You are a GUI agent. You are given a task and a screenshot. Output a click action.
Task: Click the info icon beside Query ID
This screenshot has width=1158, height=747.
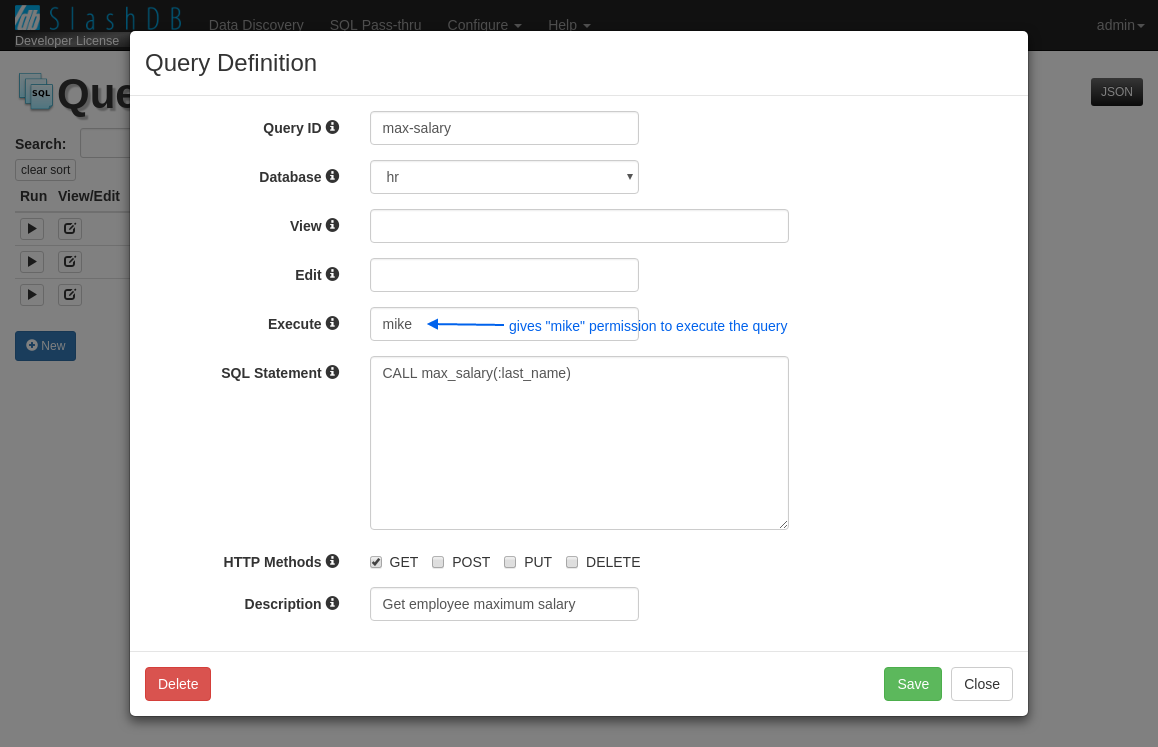(332, 127)
